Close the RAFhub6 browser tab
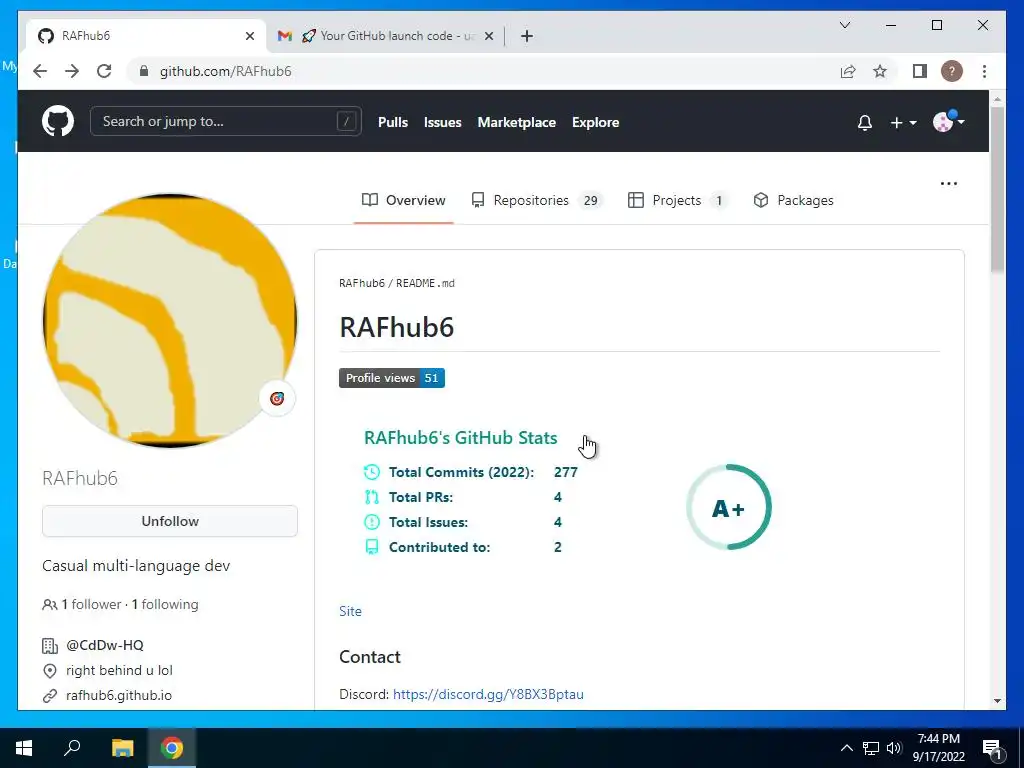Image resolution: width=1024 pixels, height=768 pixels. (249, 36)
